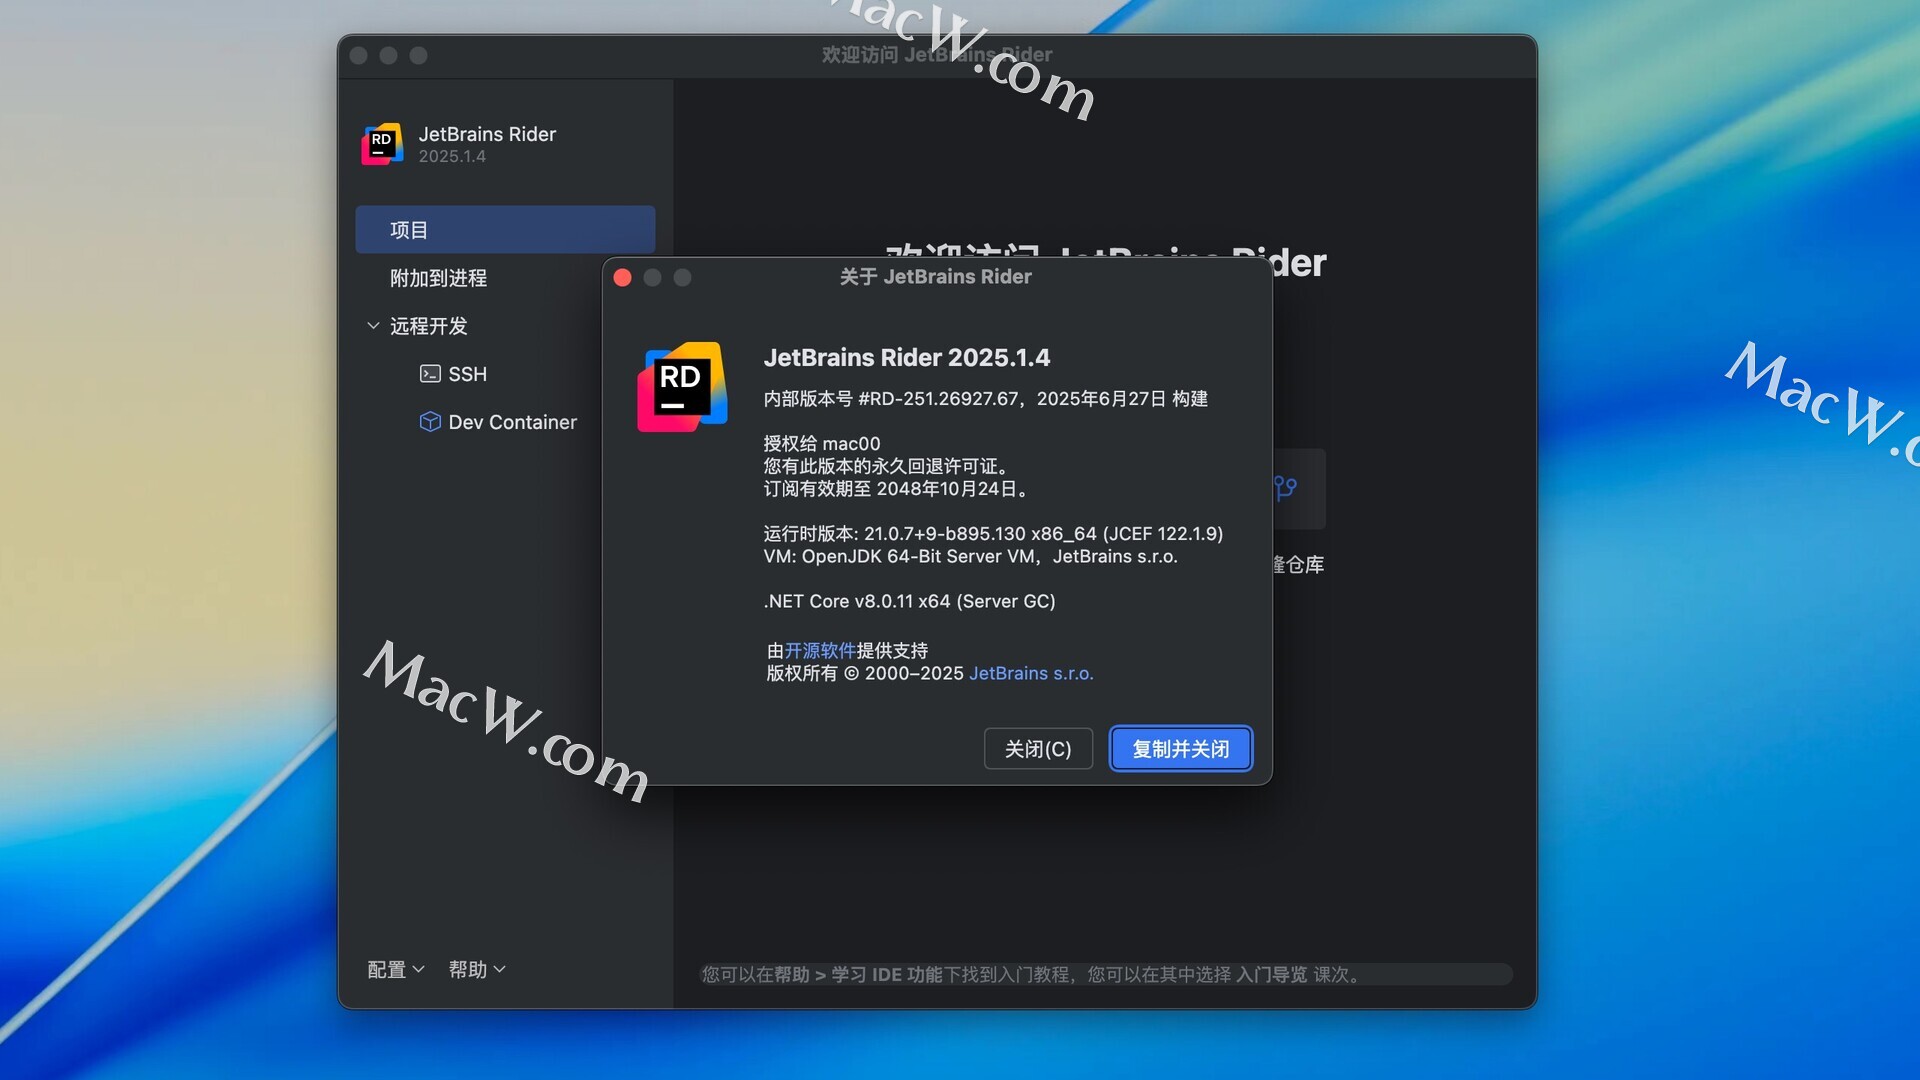Image resolution: width=1920 pixels, height=1080 pixels.
Task: Close the About JetBrains Rider dialog
Action: (x=622, y=278)
